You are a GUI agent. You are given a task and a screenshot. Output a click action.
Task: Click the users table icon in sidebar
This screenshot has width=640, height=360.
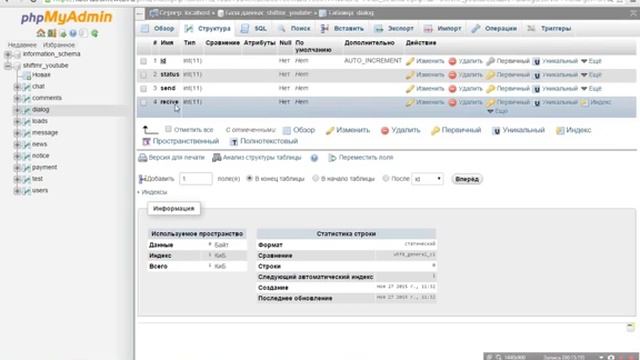click(27, 191)
